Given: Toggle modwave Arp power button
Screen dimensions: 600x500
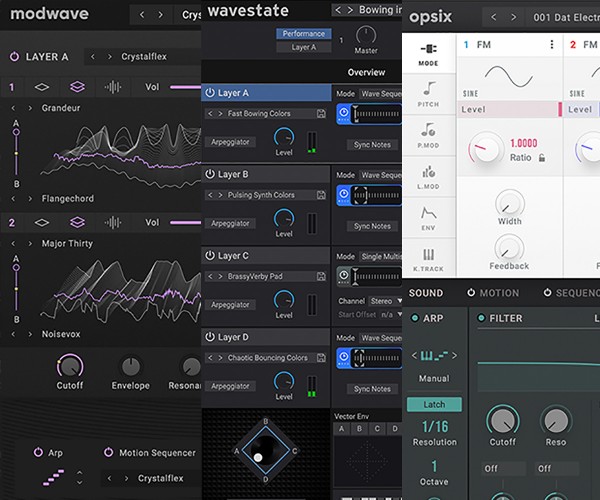Looking at the screenshot, I should click(x=38, y=452).
